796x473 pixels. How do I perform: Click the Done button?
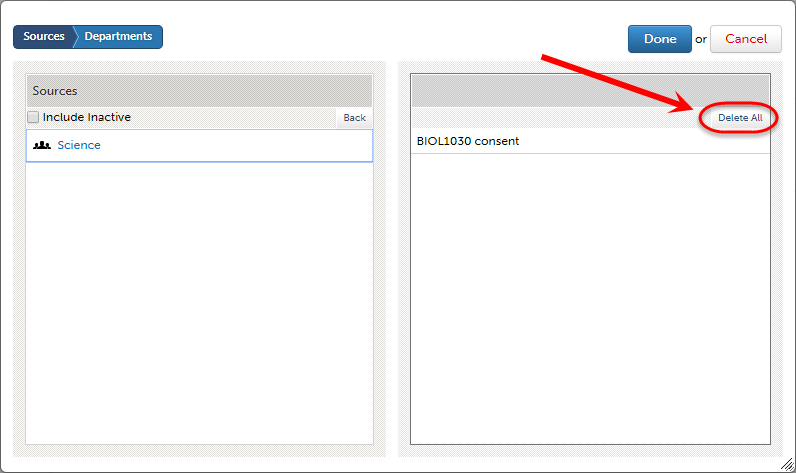point(659,39)
